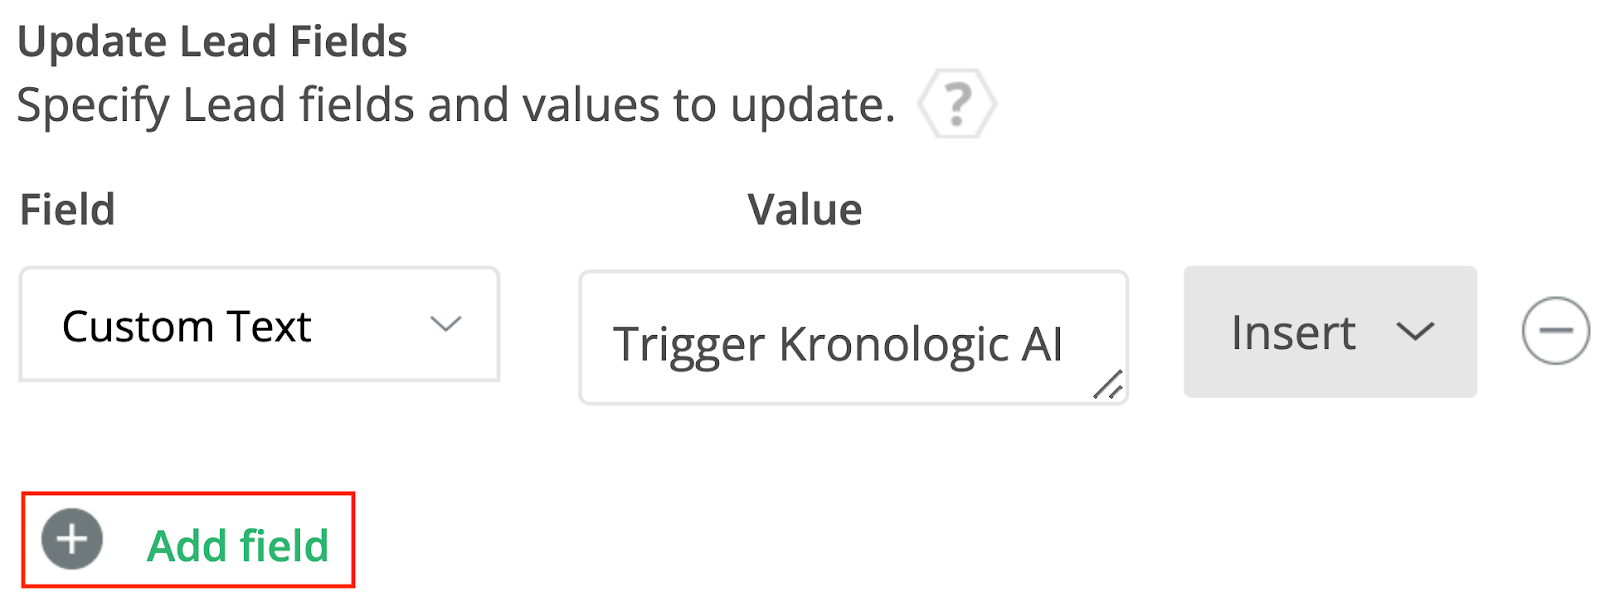The width and height of the screenshot is (1600, 602).
Task: Open the Custom Text field dropdown
Action: tap(259, 325)
